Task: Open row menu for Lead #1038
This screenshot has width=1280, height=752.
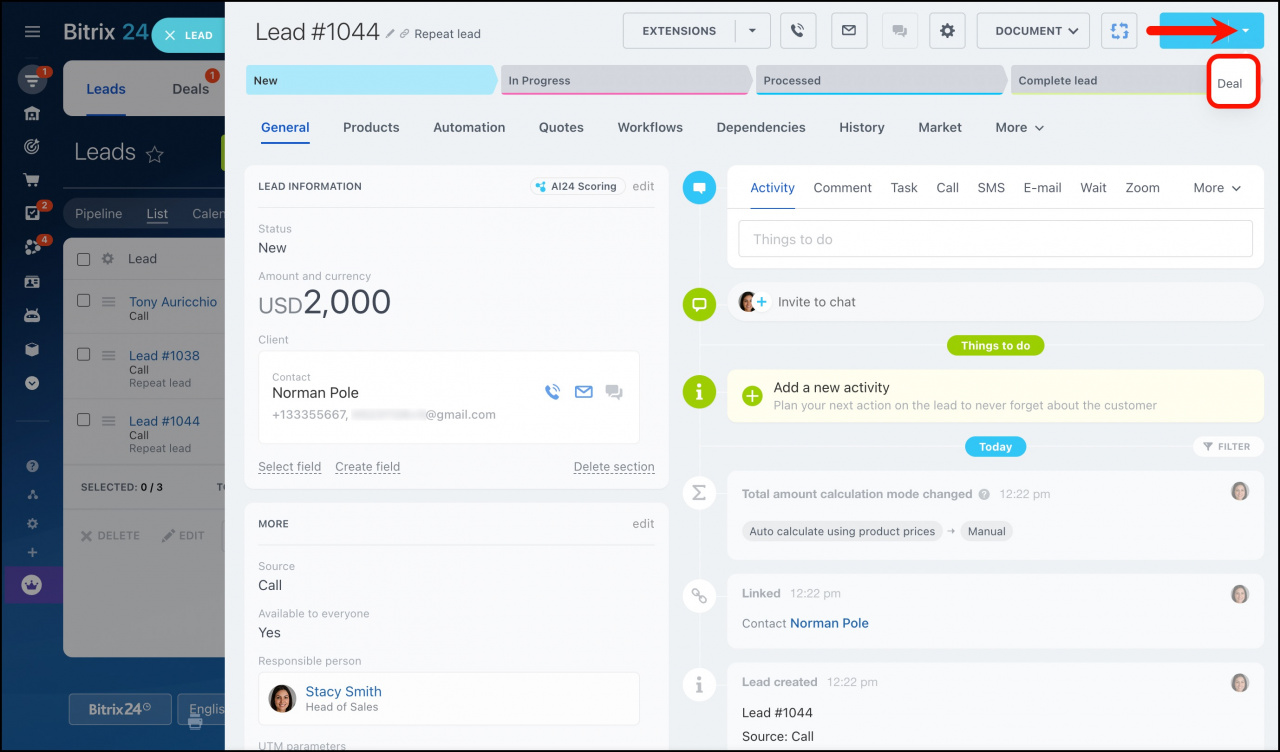Action: point(108,356)
